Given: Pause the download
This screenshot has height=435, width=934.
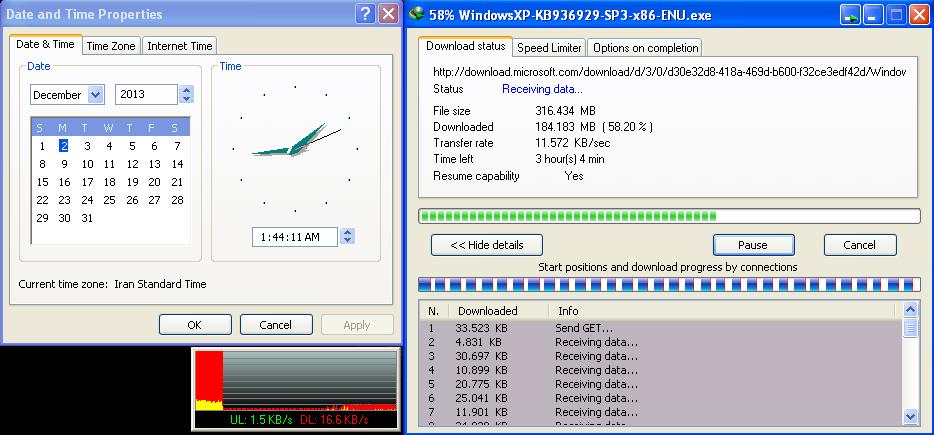Looking at the screenshot, I should tap(754, 245).
